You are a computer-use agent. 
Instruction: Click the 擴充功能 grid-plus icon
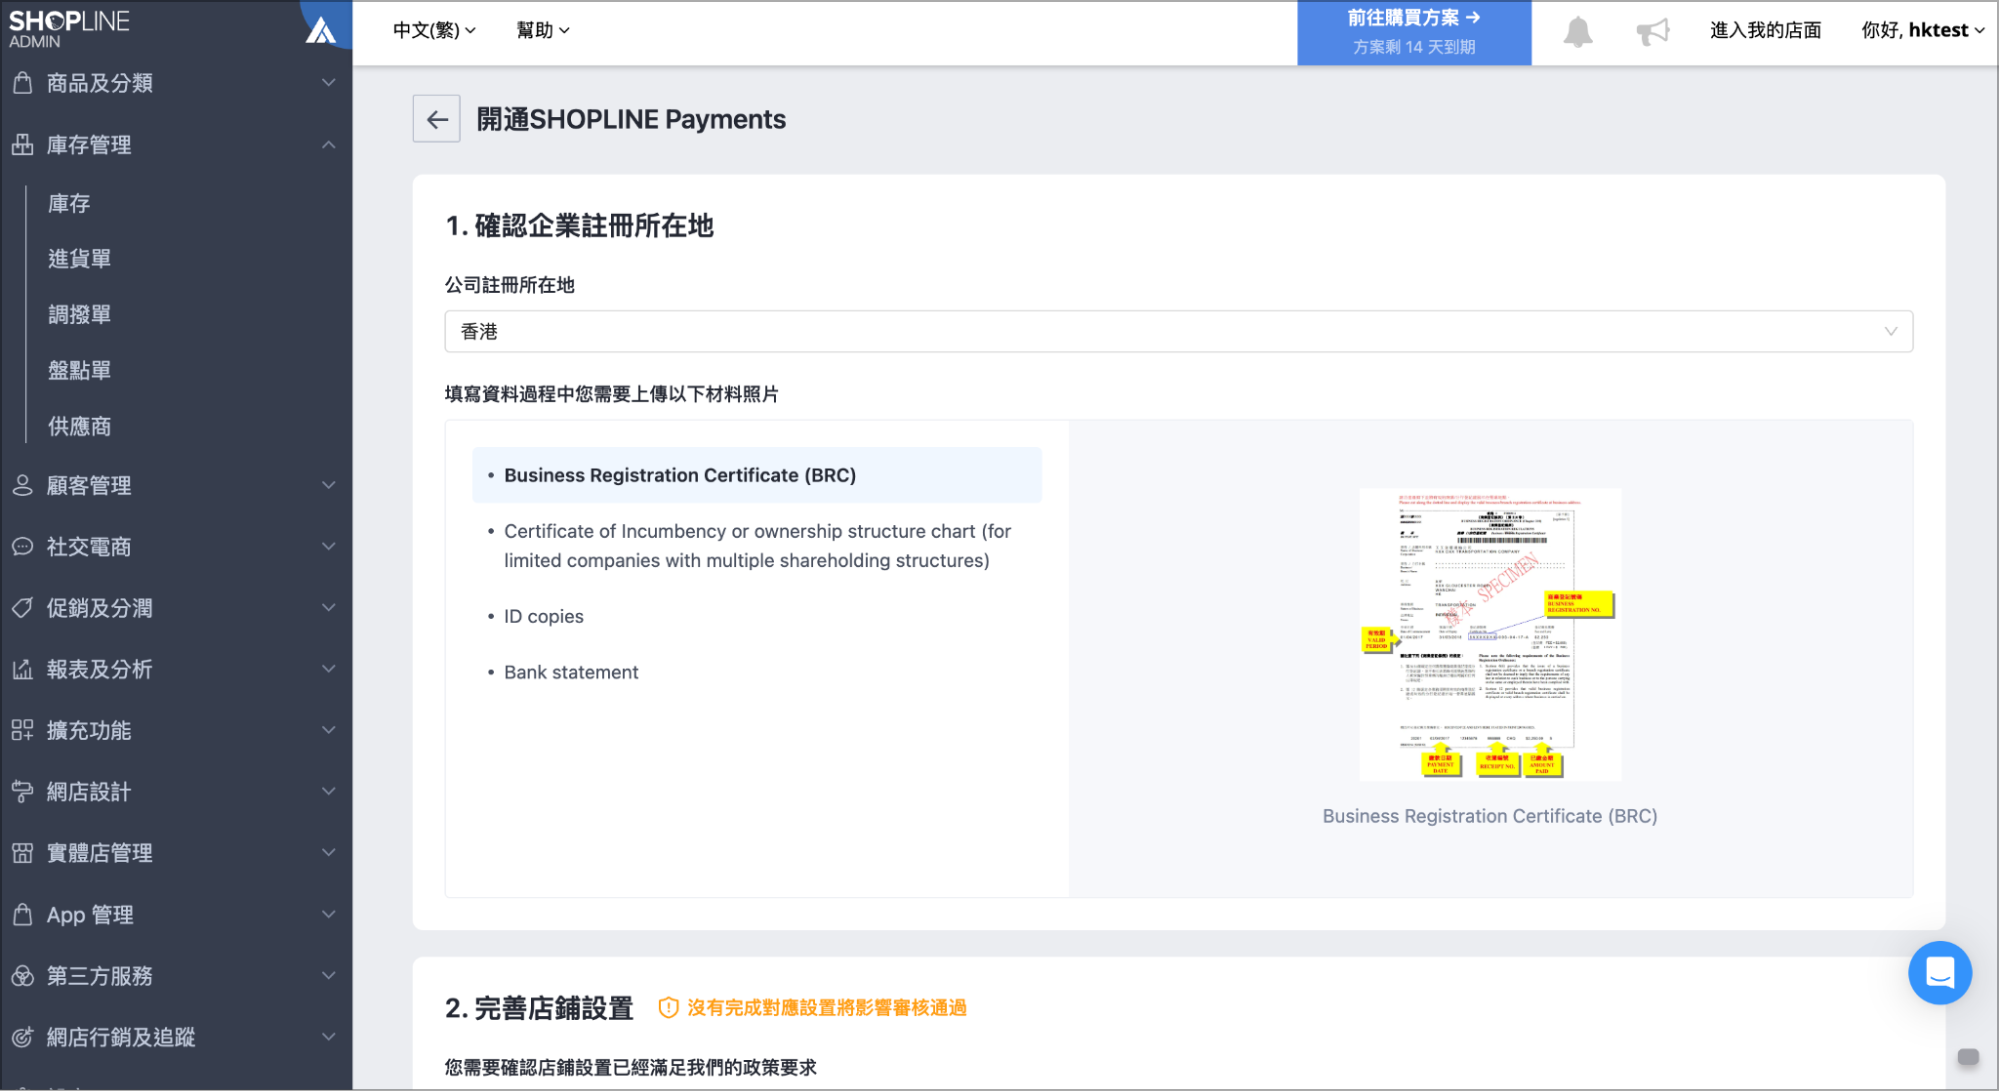[22, 730]
